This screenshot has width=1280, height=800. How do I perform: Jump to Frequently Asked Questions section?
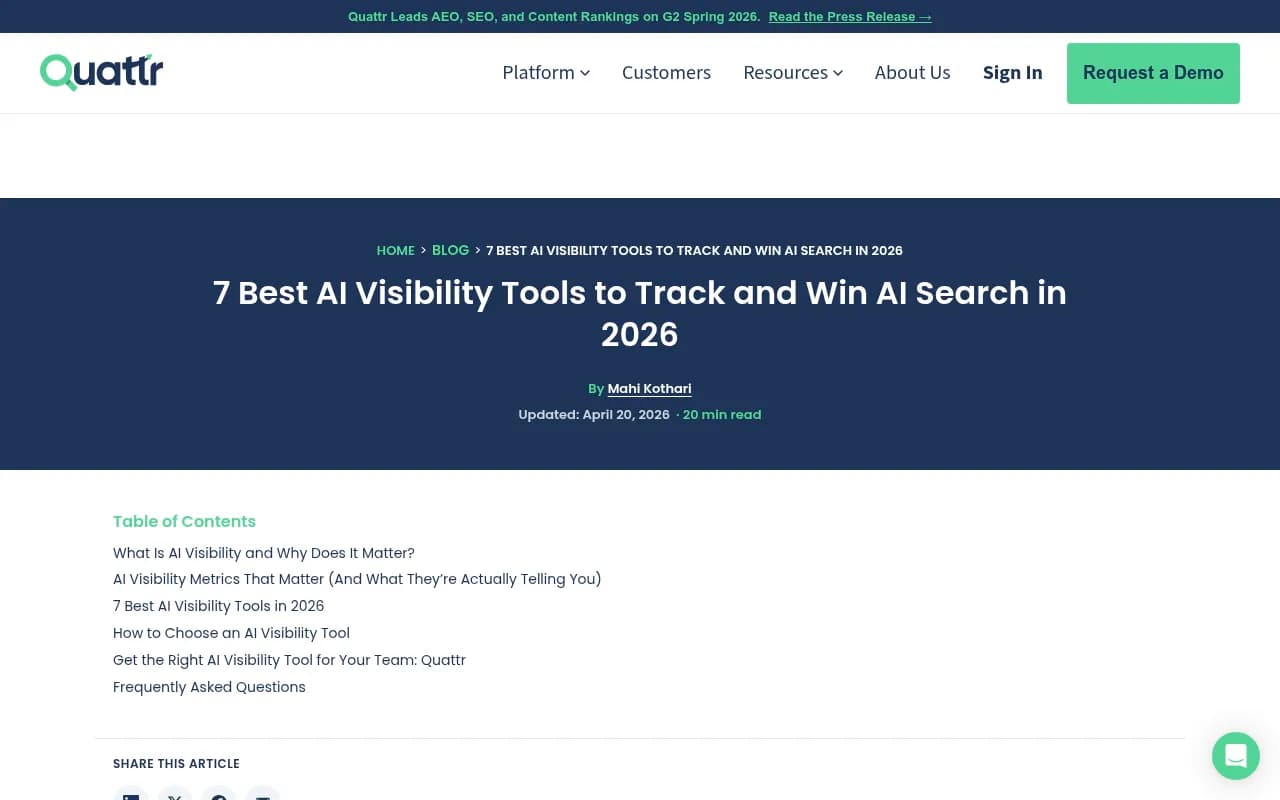coord(209,687)
